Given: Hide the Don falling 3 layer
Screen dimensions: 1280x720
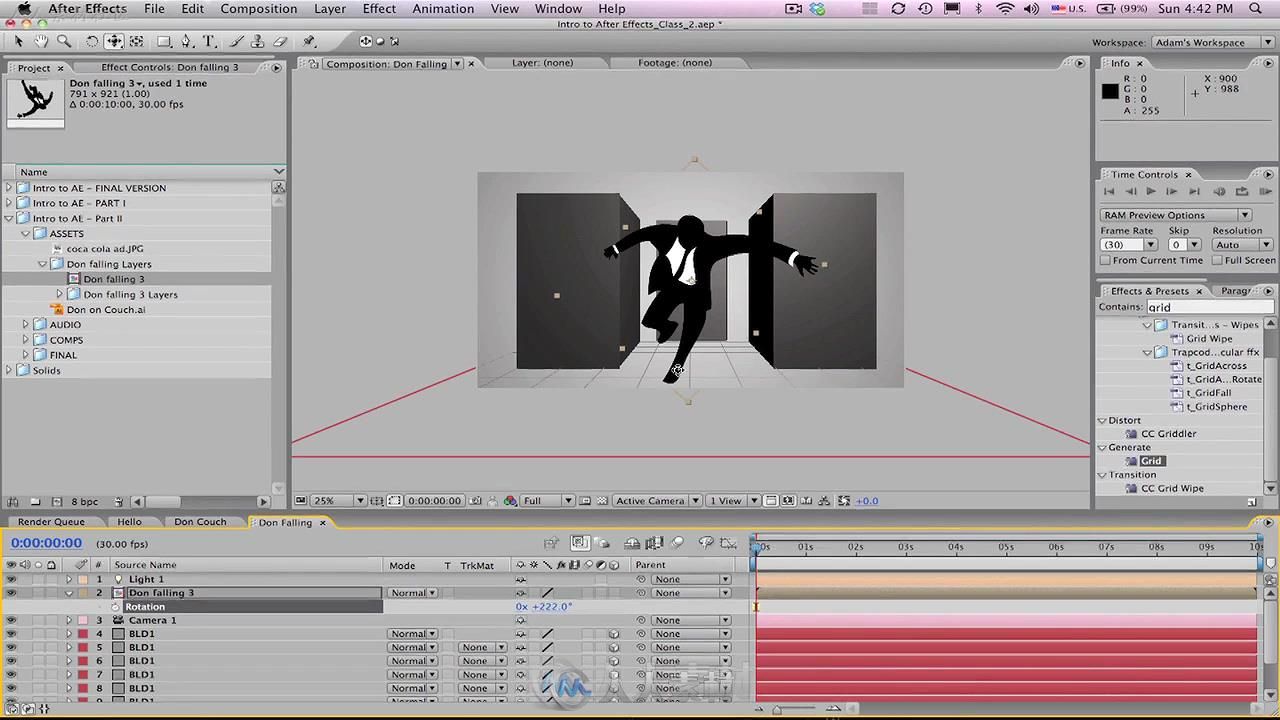Looking at the screenshot, I should pyautogui.click(x=11, y=593).
